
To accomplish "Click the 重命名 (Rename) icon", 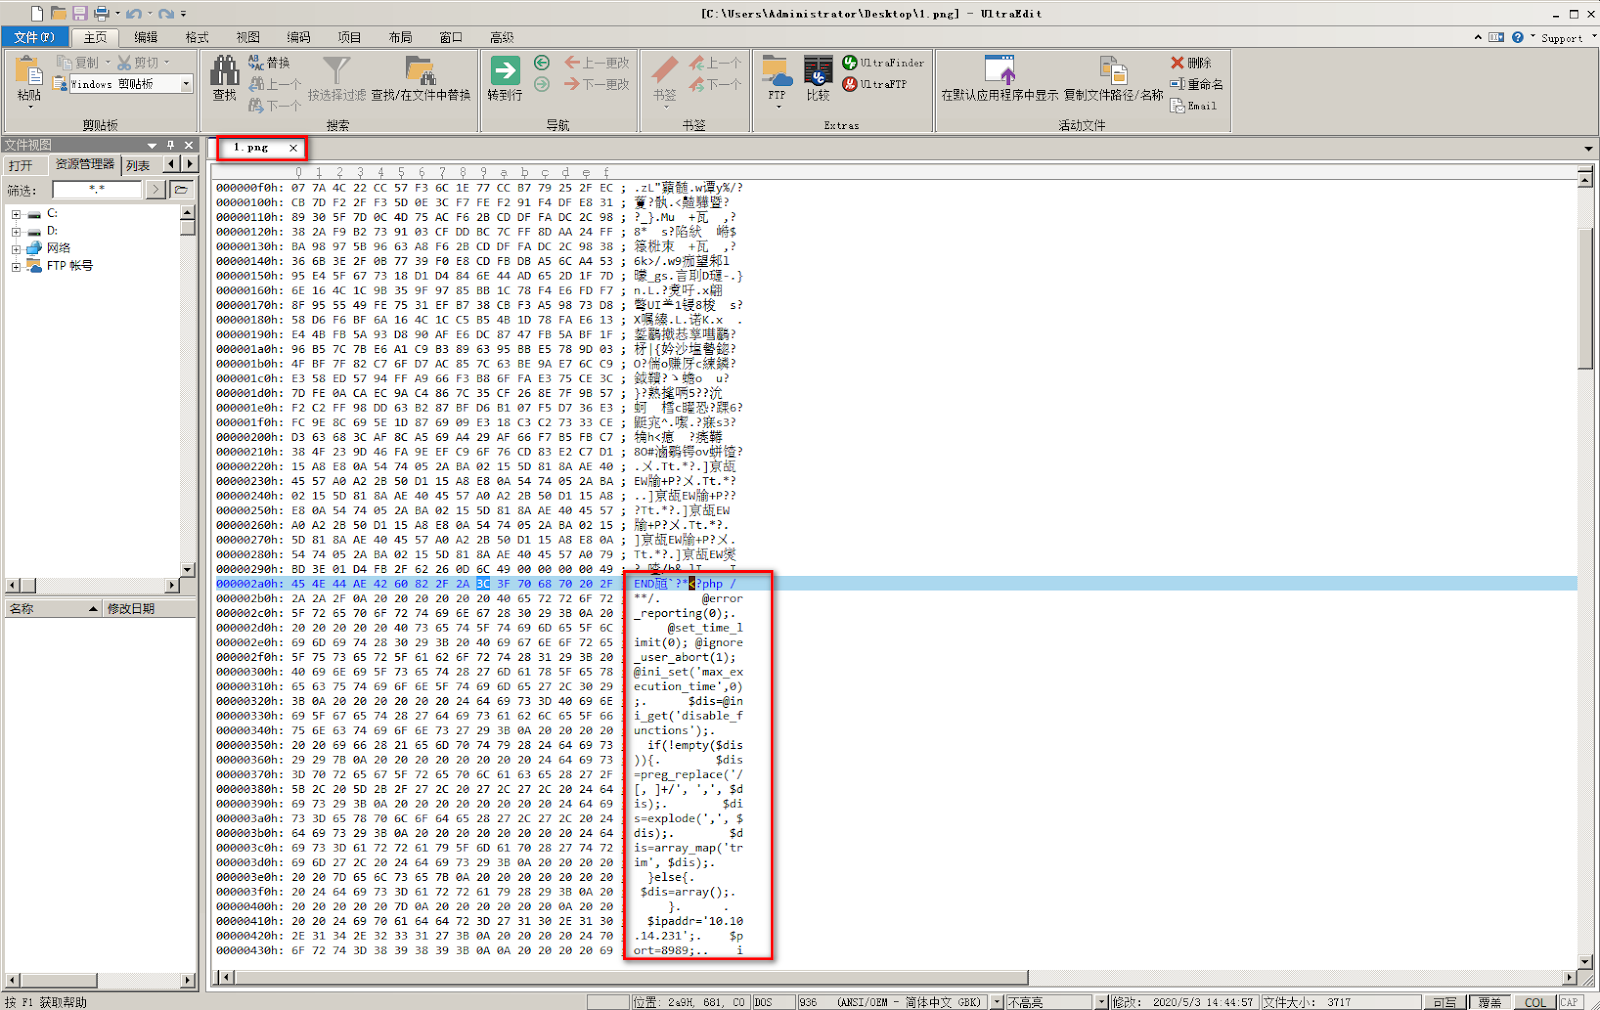I will pos(1177,84).
